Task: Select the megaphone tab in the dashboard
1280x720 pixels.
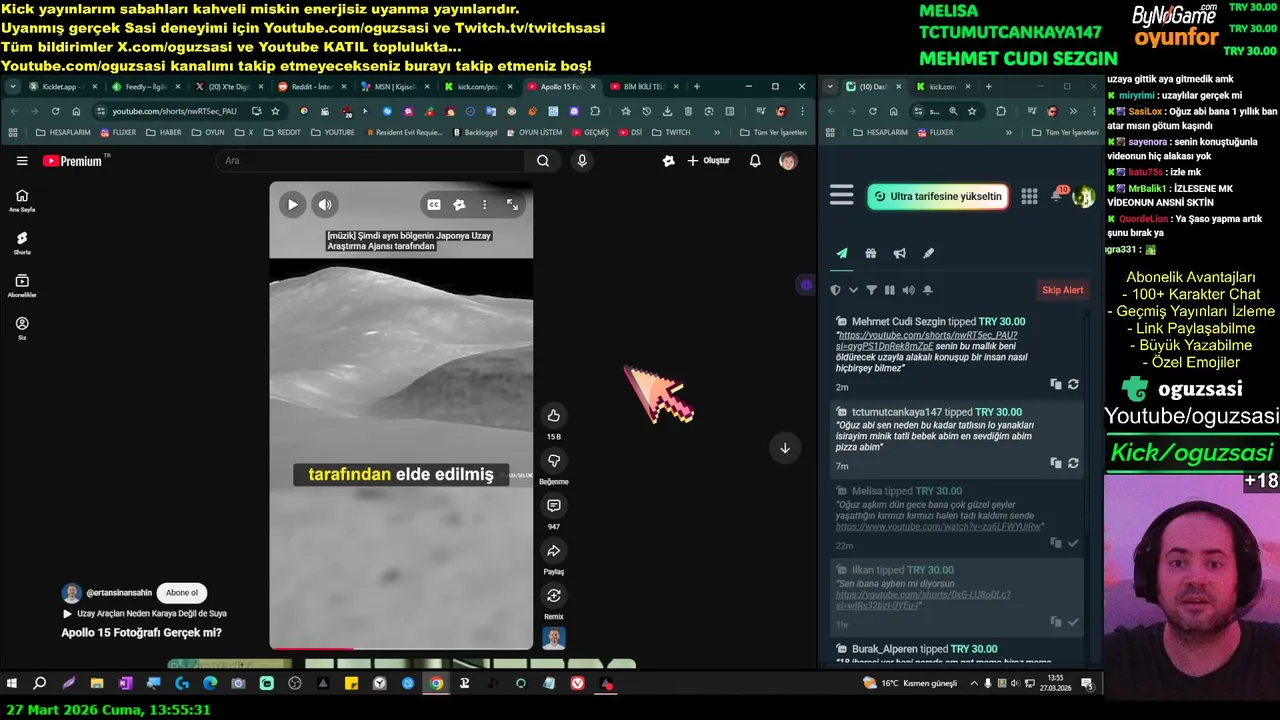Action: 900,254
